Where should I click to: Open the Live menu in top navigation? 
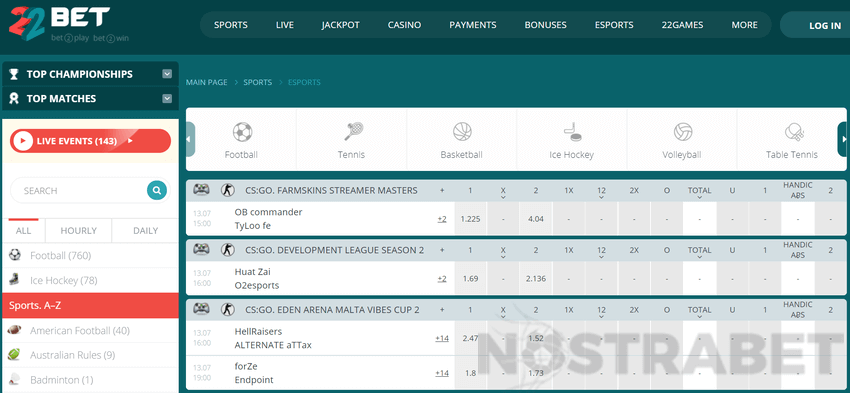[285, 25]
